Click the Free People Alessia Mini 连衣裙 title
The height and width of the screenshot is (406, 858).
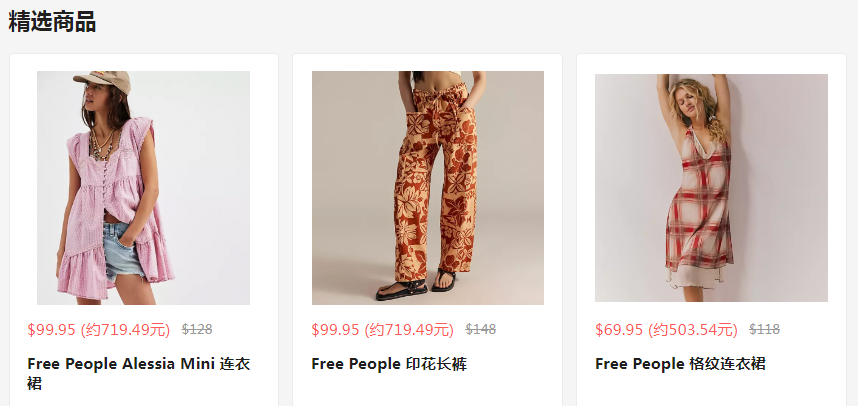[x=138, y=373]
